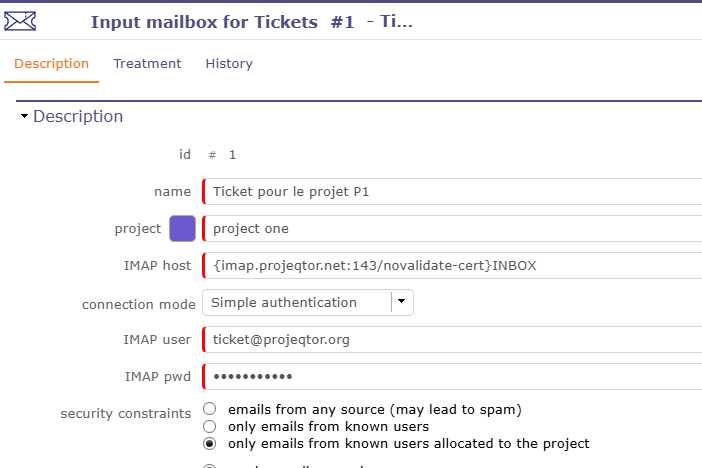The height and width of the screenshot is (468, 702).
Task: Open the Treatment tab
Action: coord(147,64)
